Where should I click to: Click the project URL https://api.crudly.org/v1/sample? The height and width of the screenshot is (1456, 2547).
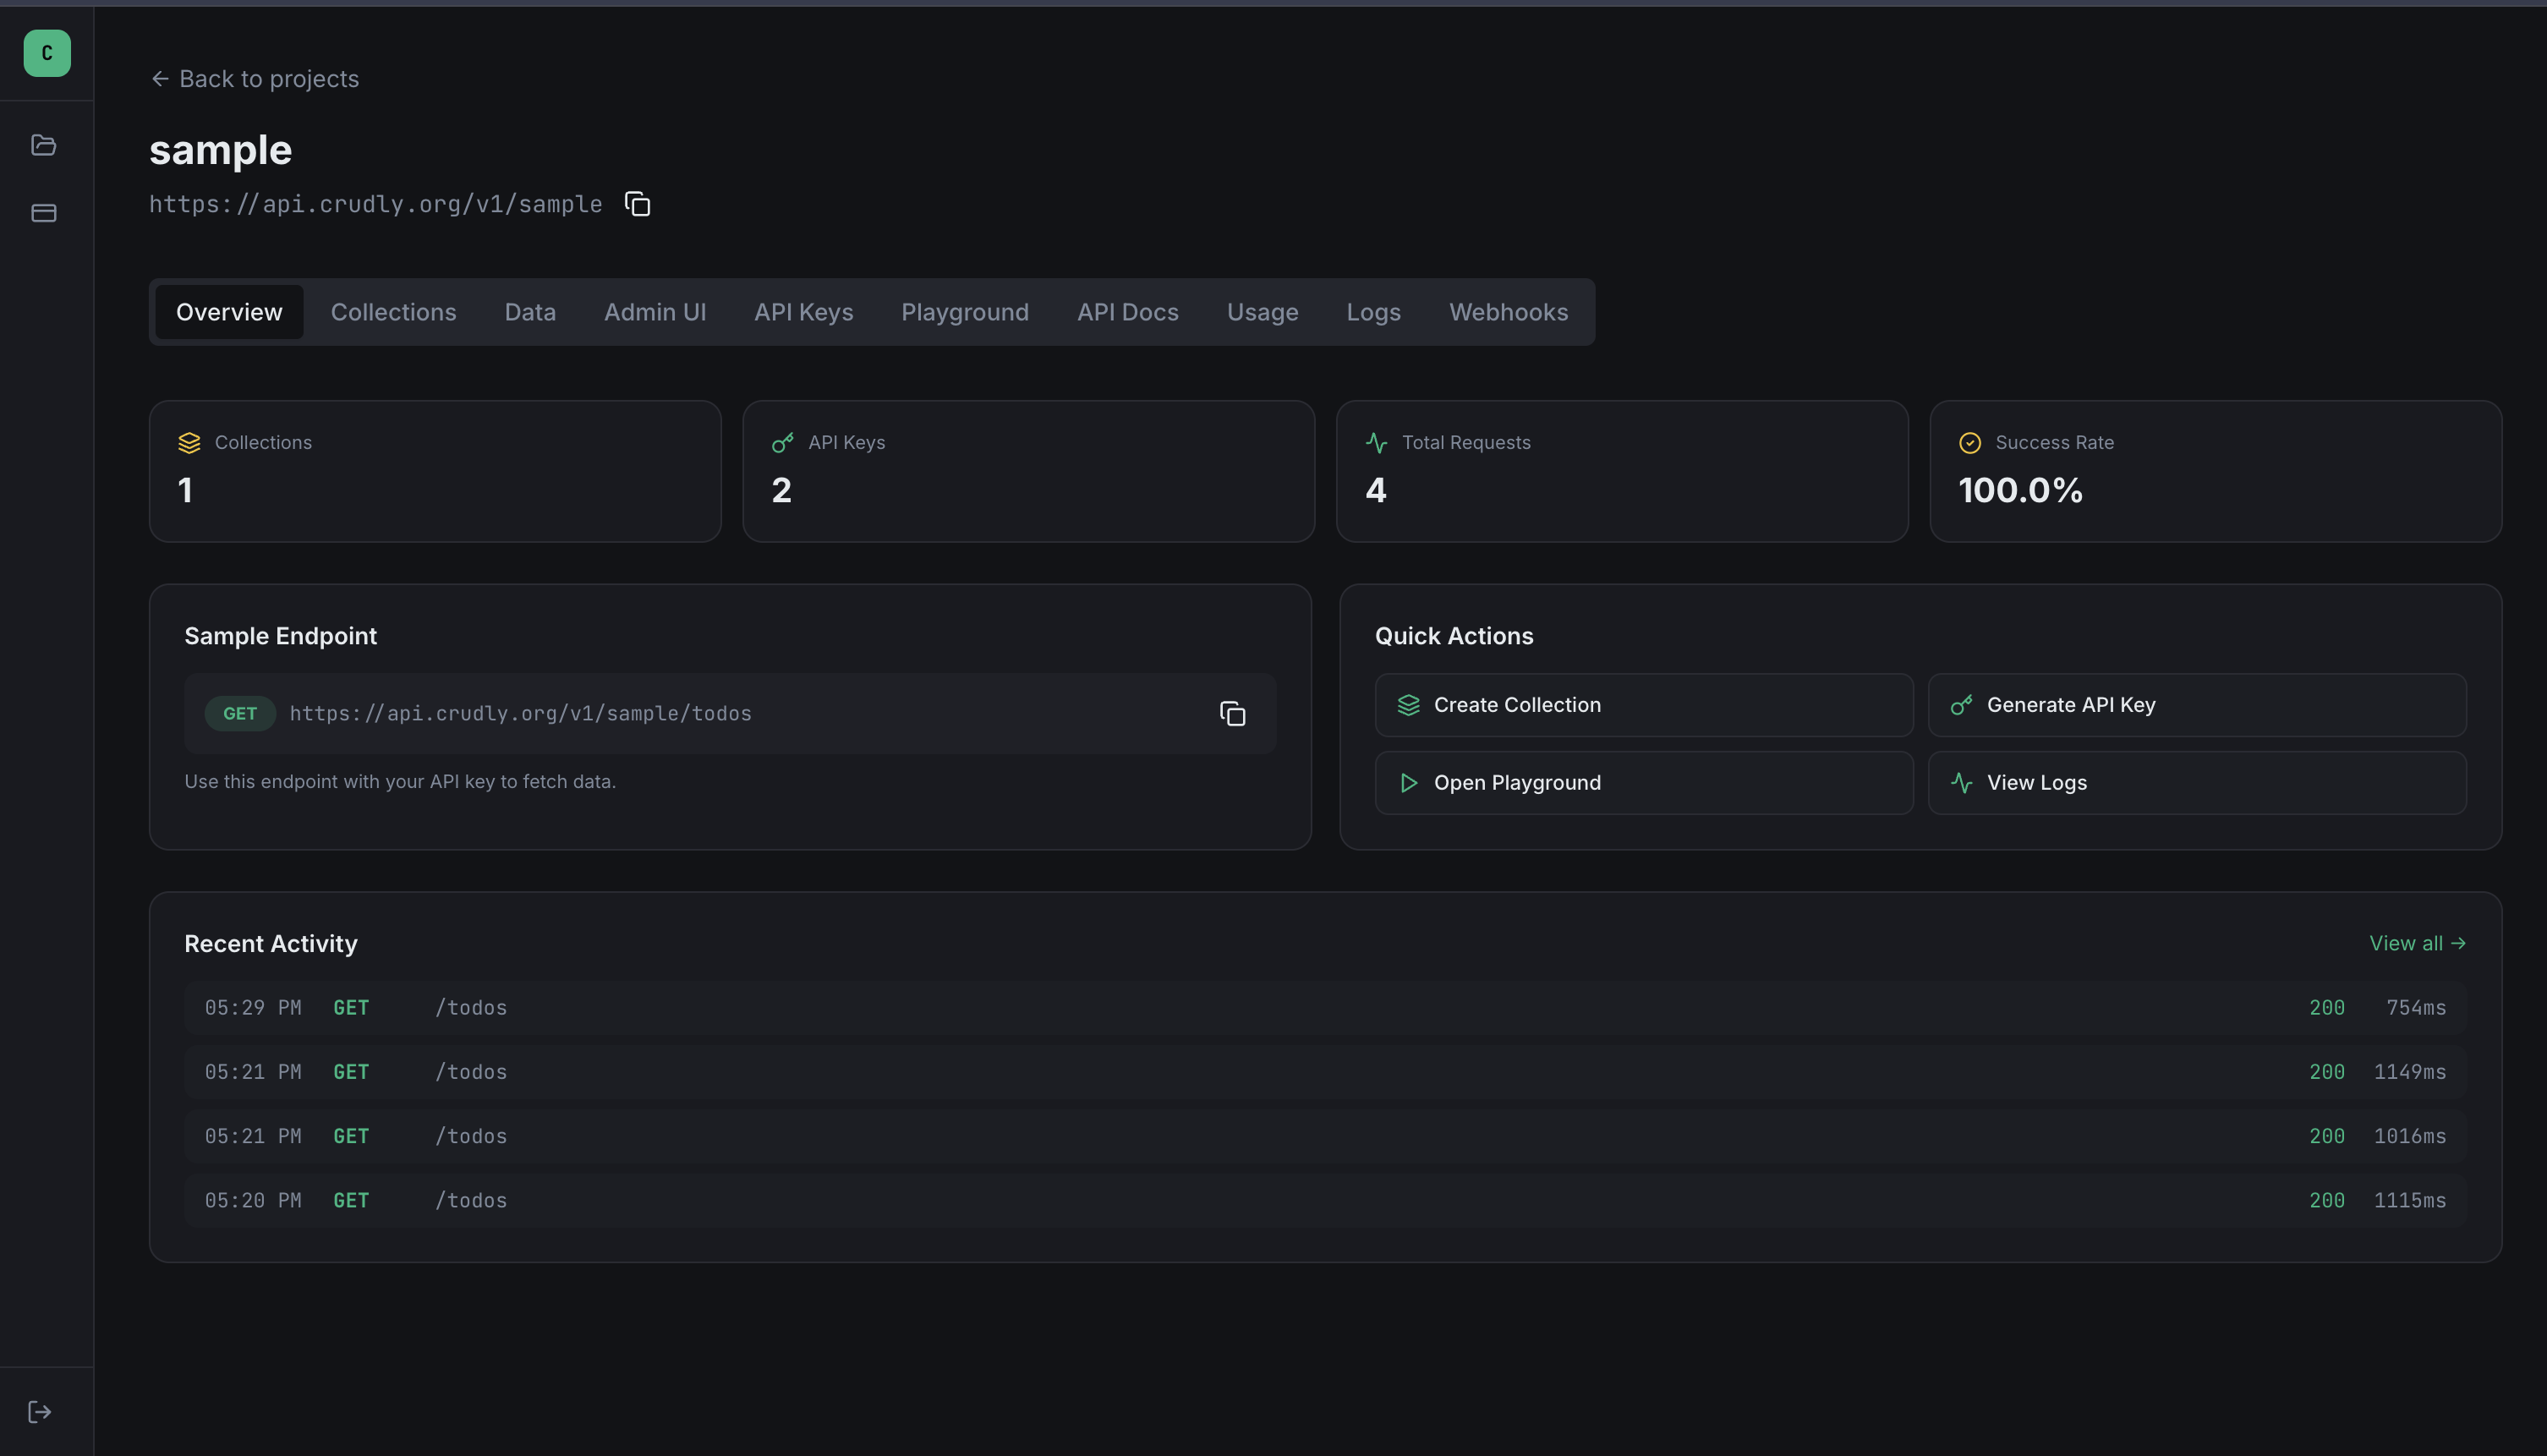[376, 204]
